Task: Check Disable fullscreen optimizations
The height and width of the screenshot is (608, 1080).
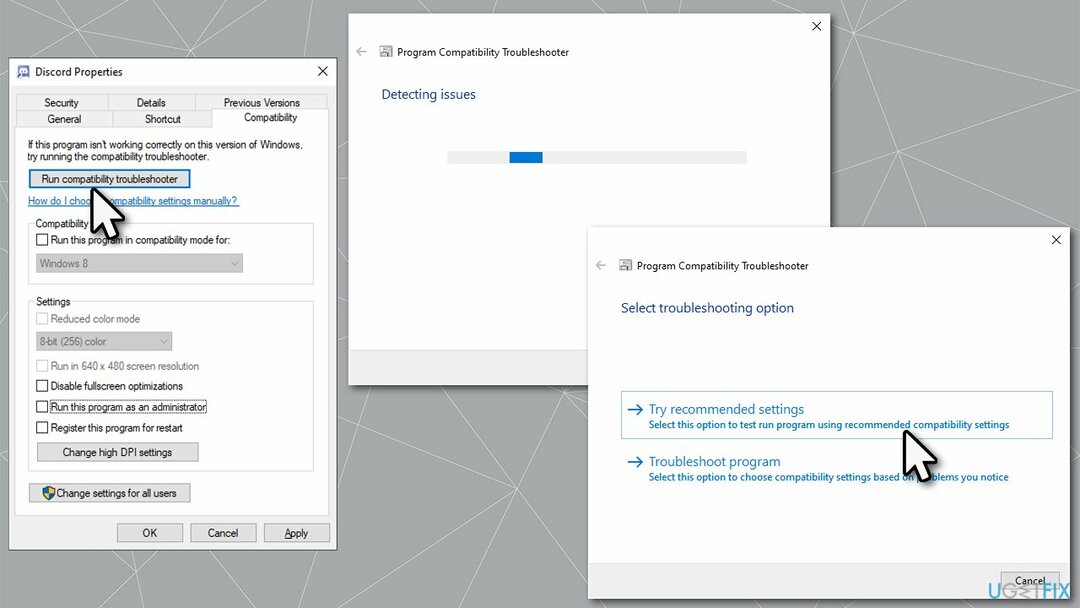Action: point(42,386)
